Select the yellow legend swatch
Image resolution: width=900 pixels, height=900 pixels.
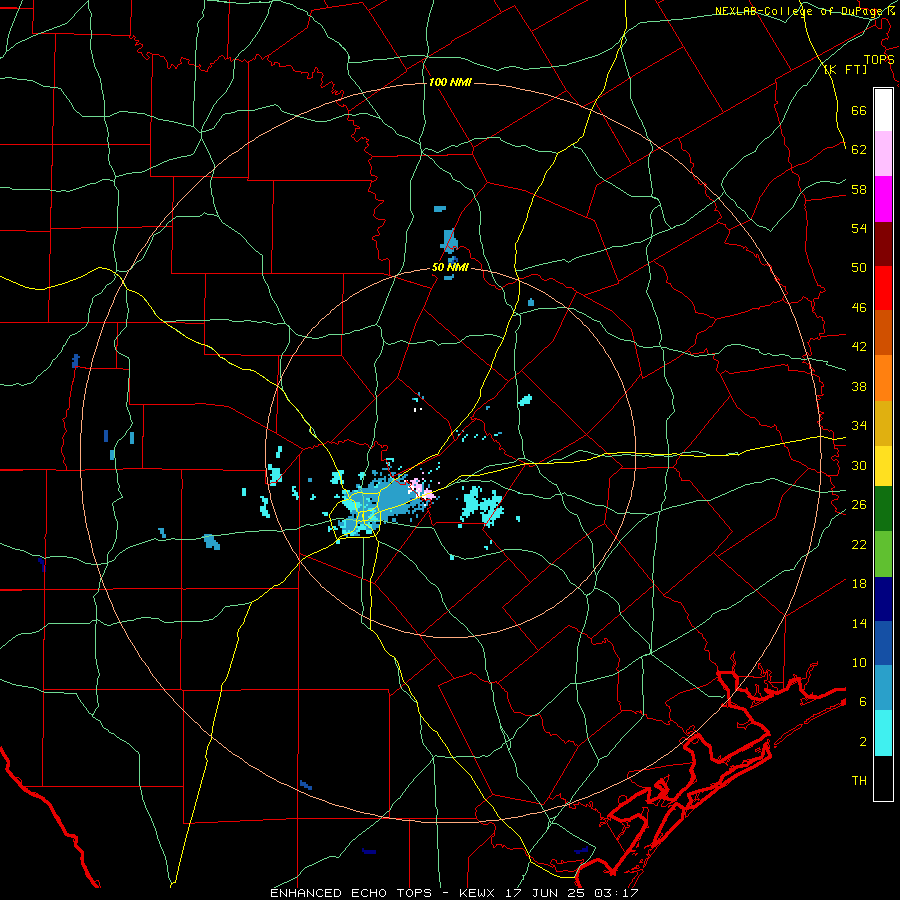[883, 465]
